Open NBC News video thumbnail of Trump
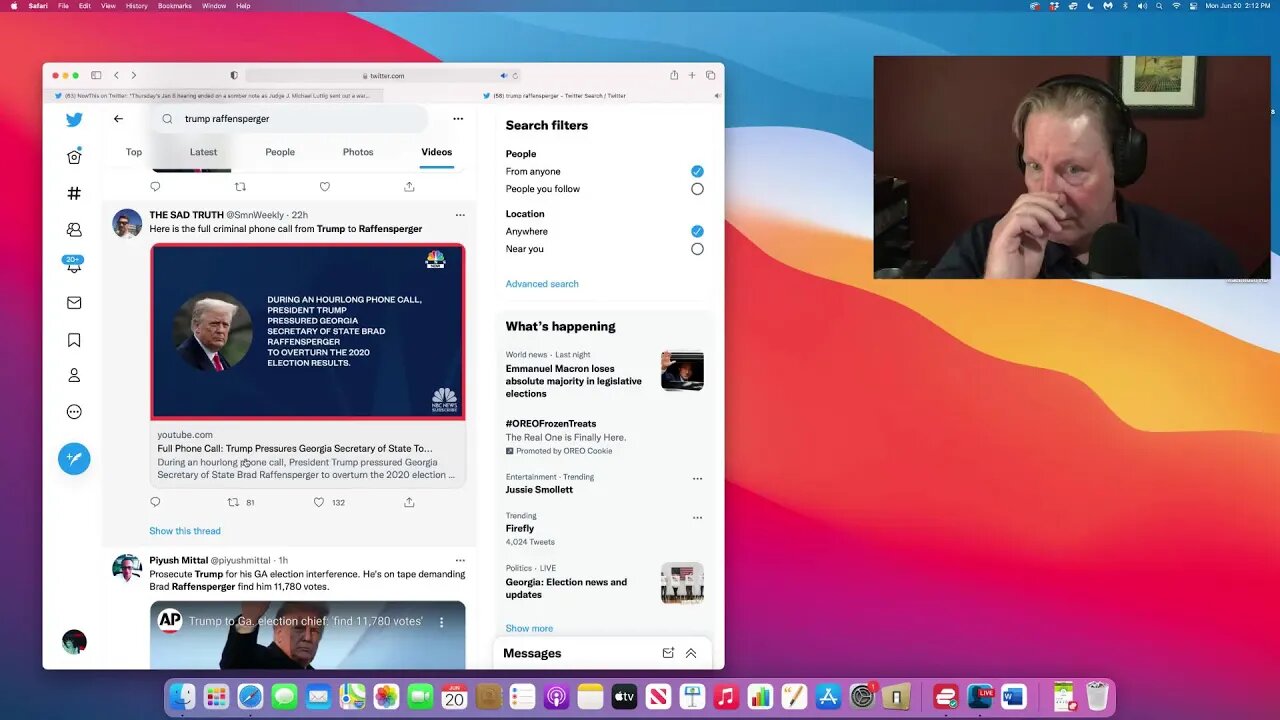 [x=308, y=331]
